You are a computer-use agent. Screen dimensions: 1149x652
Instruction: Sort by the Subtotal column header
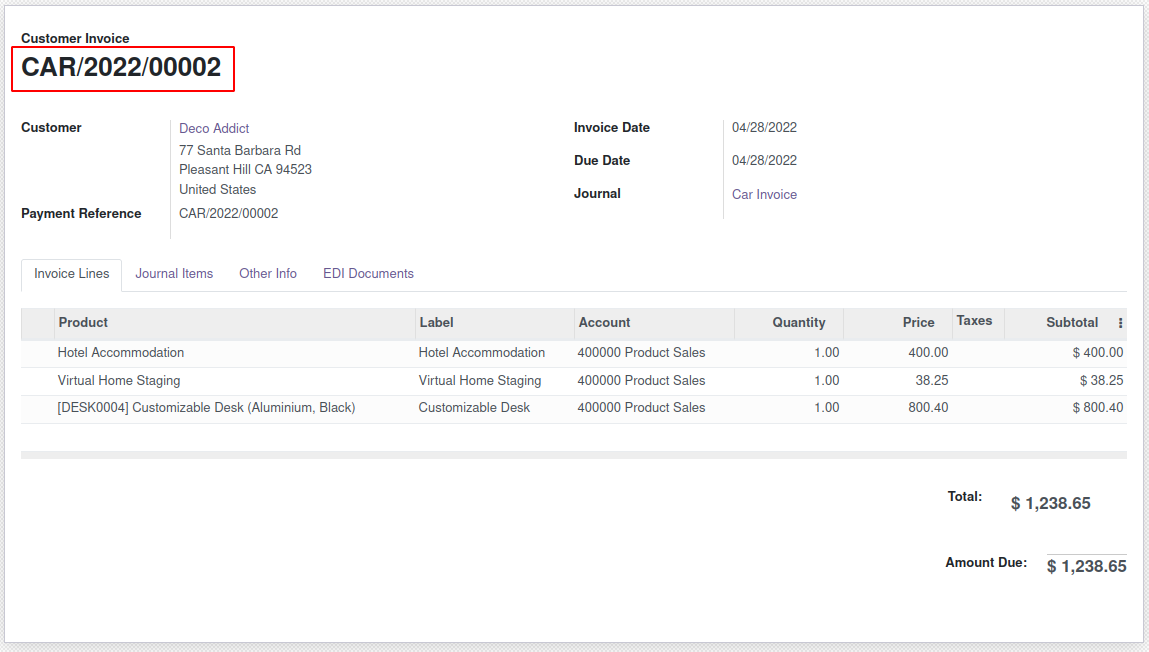[x=1071, y=323]
